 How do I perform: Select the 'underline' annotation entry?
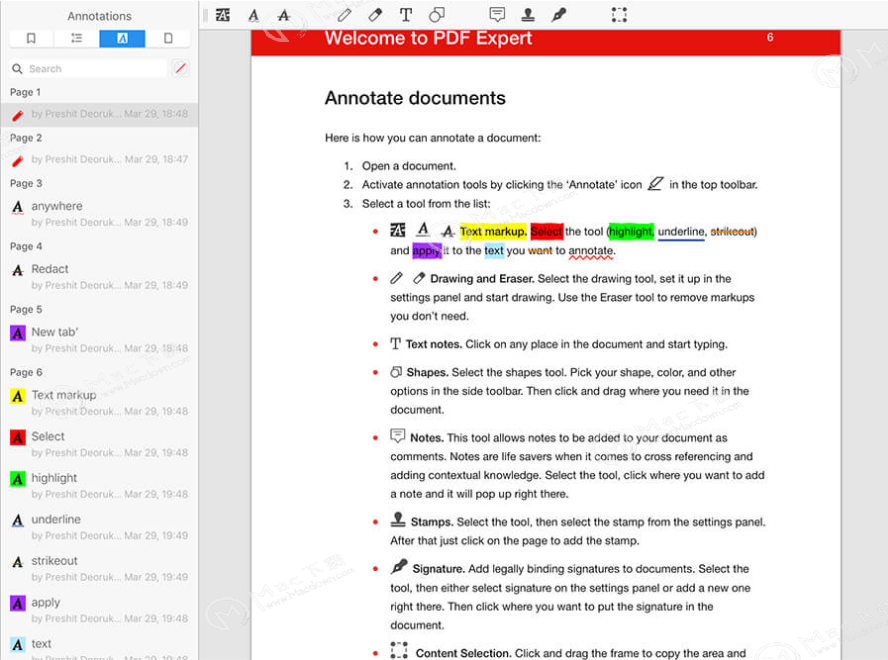pos(99,527)
